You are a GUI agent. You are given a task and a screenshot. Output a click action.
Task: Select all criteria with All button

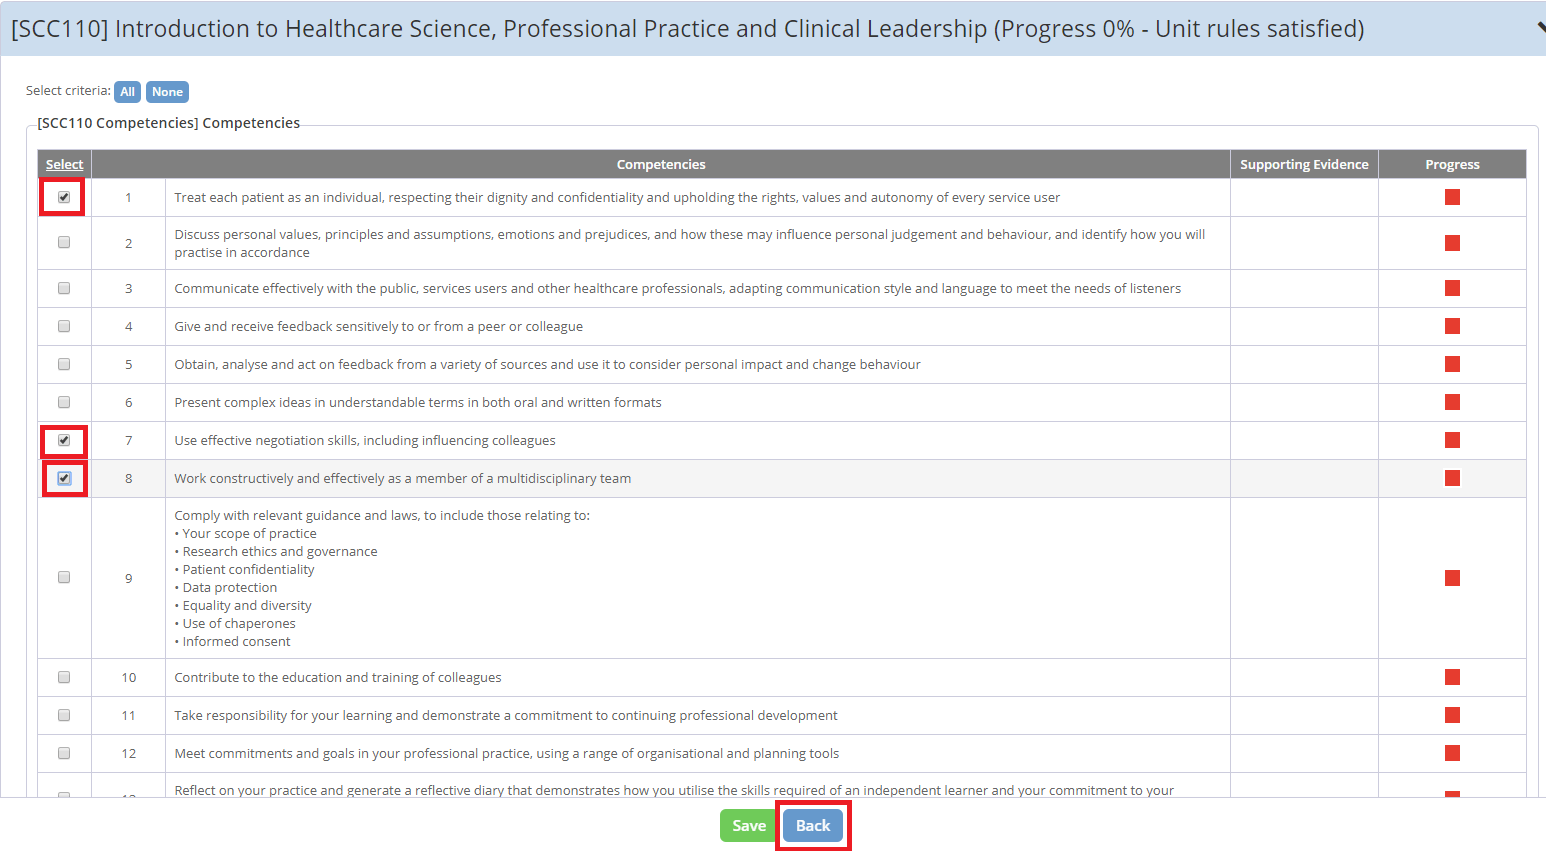point(127,92)
